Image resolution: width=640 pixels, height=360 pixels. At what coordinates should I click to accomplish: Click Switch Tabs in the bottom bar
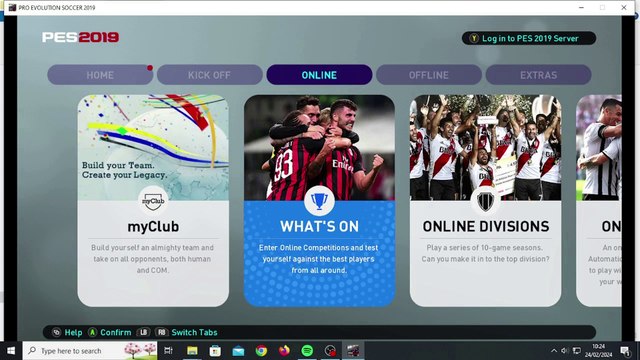[194, 333]
